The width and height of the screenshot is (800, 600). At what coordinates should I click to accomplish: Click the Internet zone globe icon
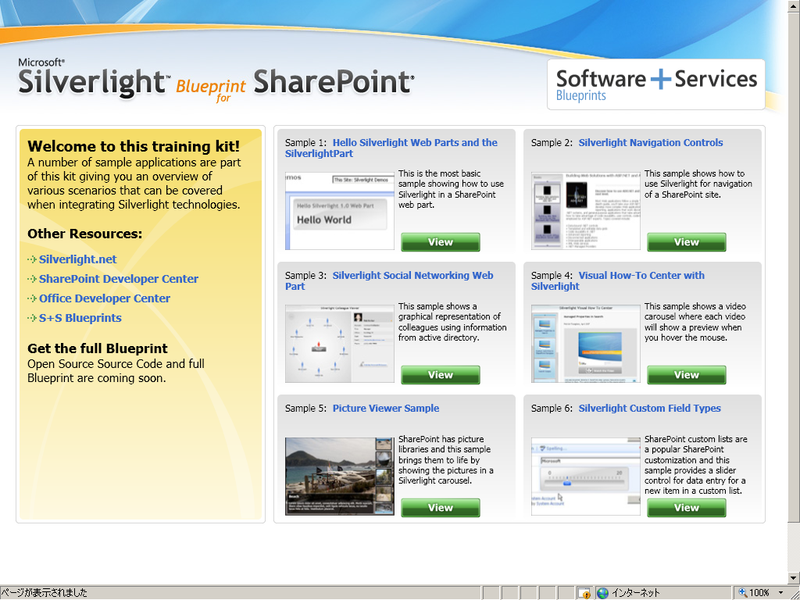point(603,593)
